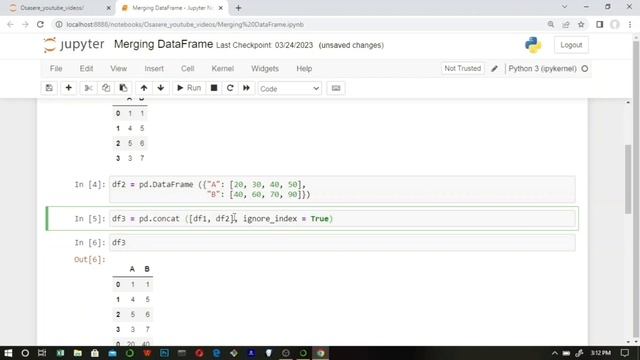Open File Explorer from taskbar
The height and width of the screenshot is (360, 640).
point(78,353)
